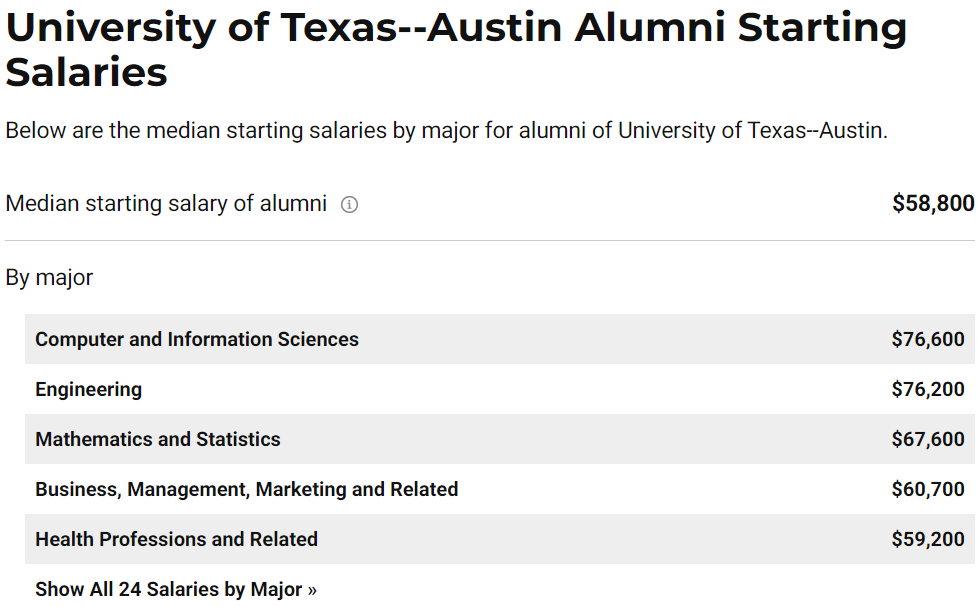The image size is (978, 607).
Task: Click the $58,800 median salary figure
Action: pos(933,203)
